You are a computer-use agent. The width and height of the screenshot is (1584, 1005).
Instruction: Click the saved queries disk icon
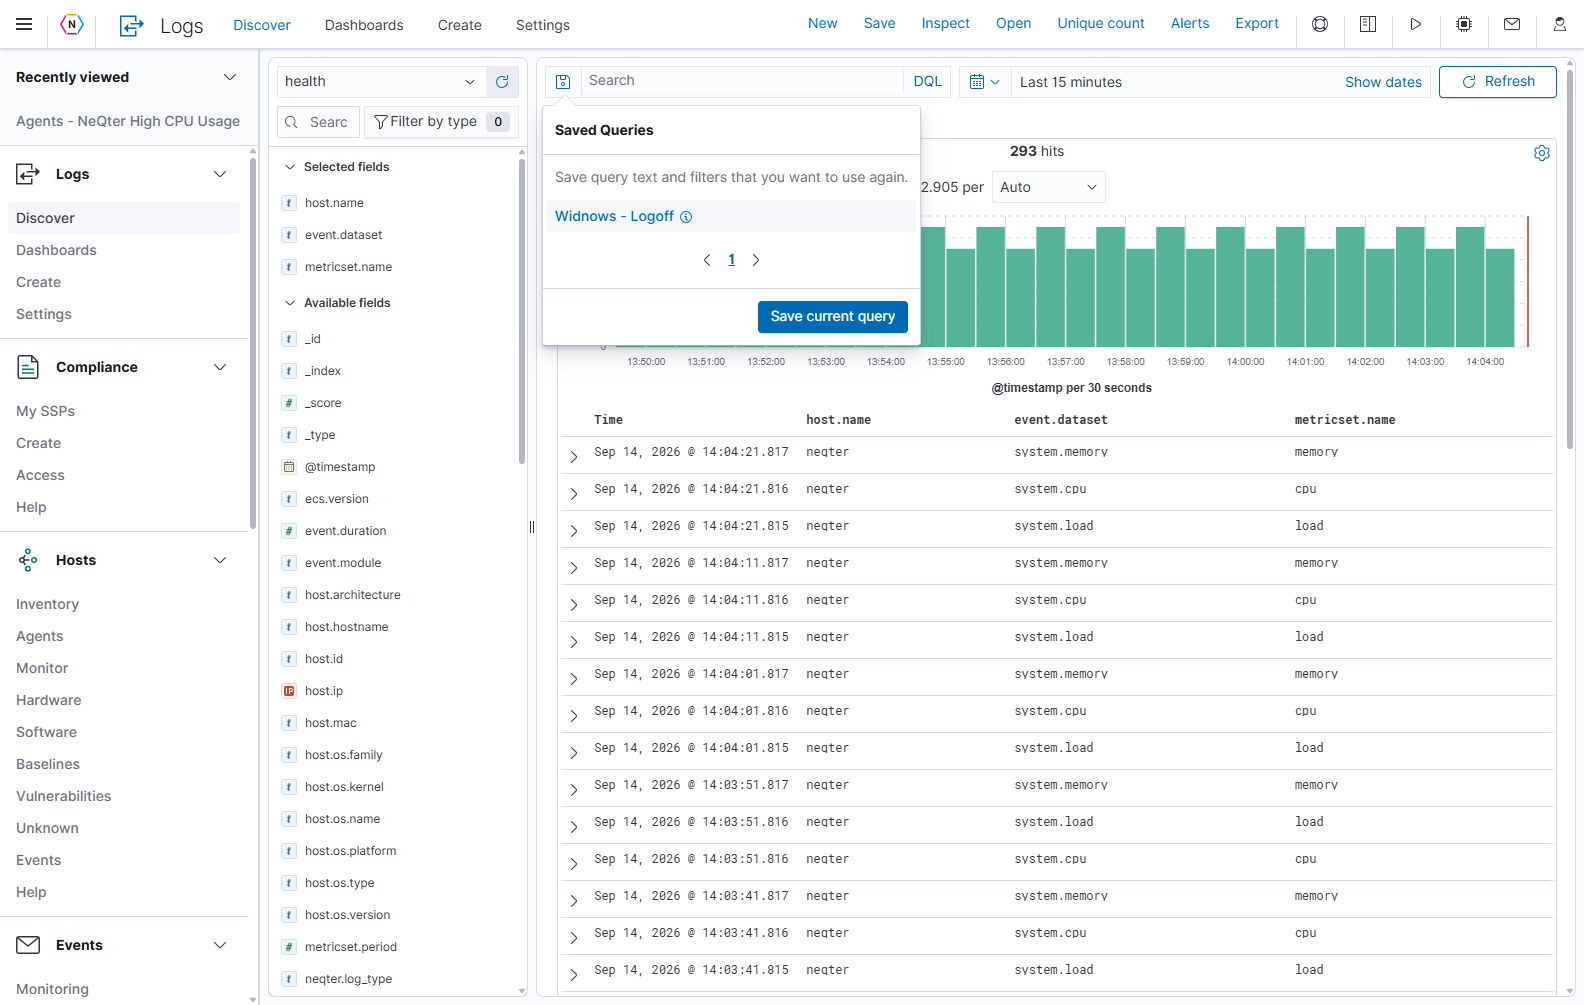pos(563,82)
